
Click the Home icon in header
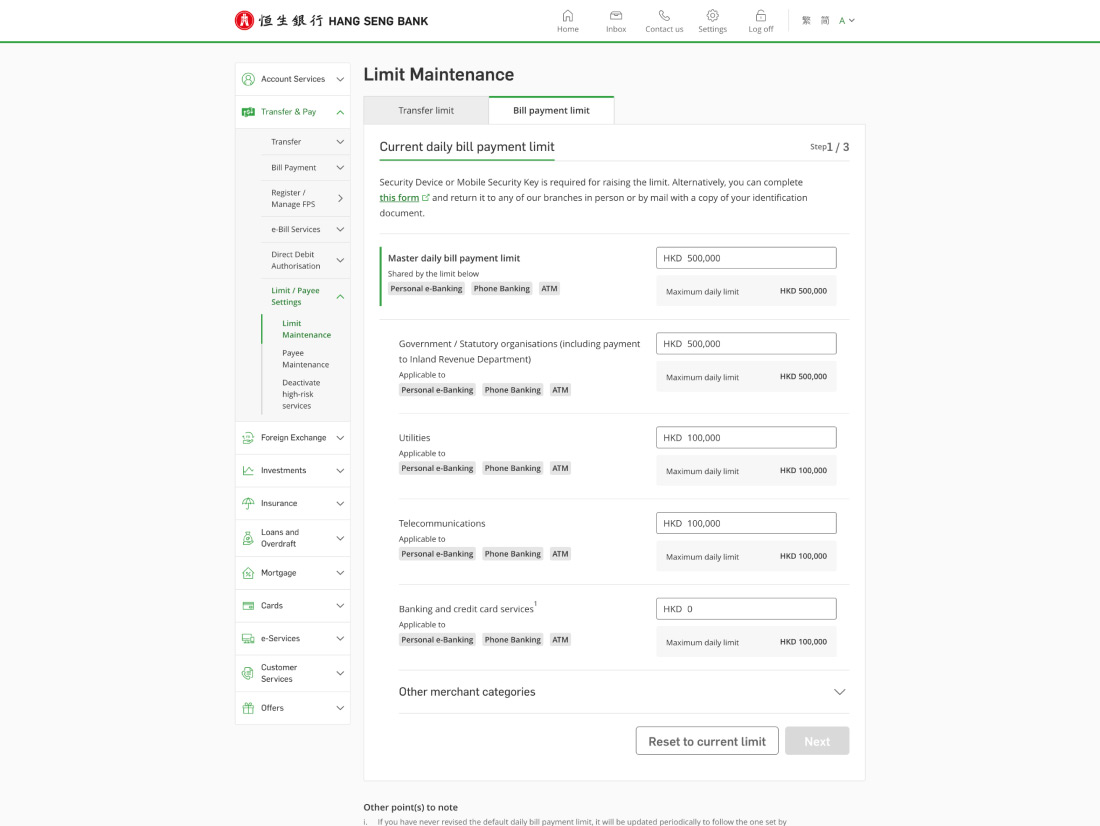[x=567, y=16]
